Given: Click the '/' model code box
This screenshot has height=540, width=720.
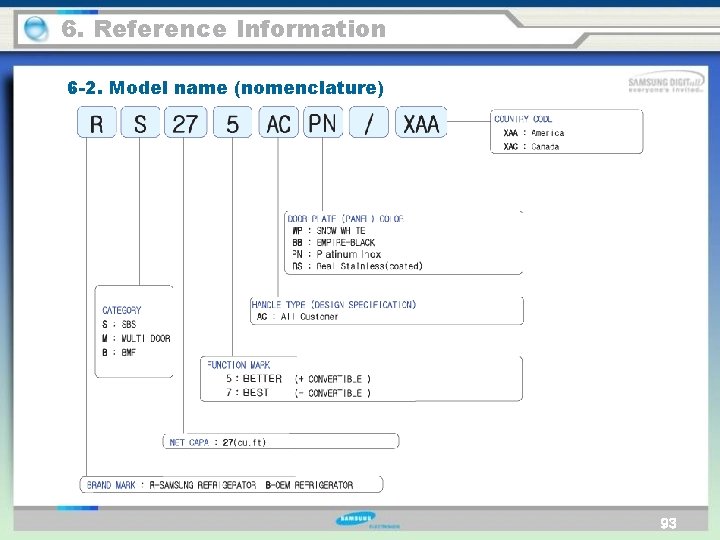Looking at the screenshot, I should coord(369,122).
